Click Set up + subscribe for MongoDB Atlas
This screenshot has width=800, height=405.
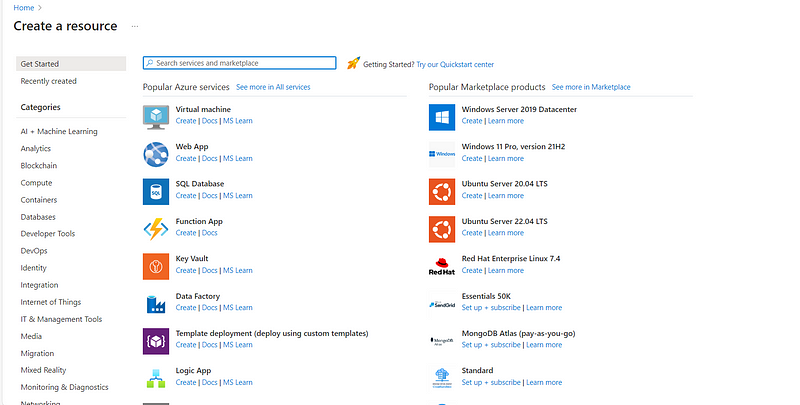[x=491, y=345]
